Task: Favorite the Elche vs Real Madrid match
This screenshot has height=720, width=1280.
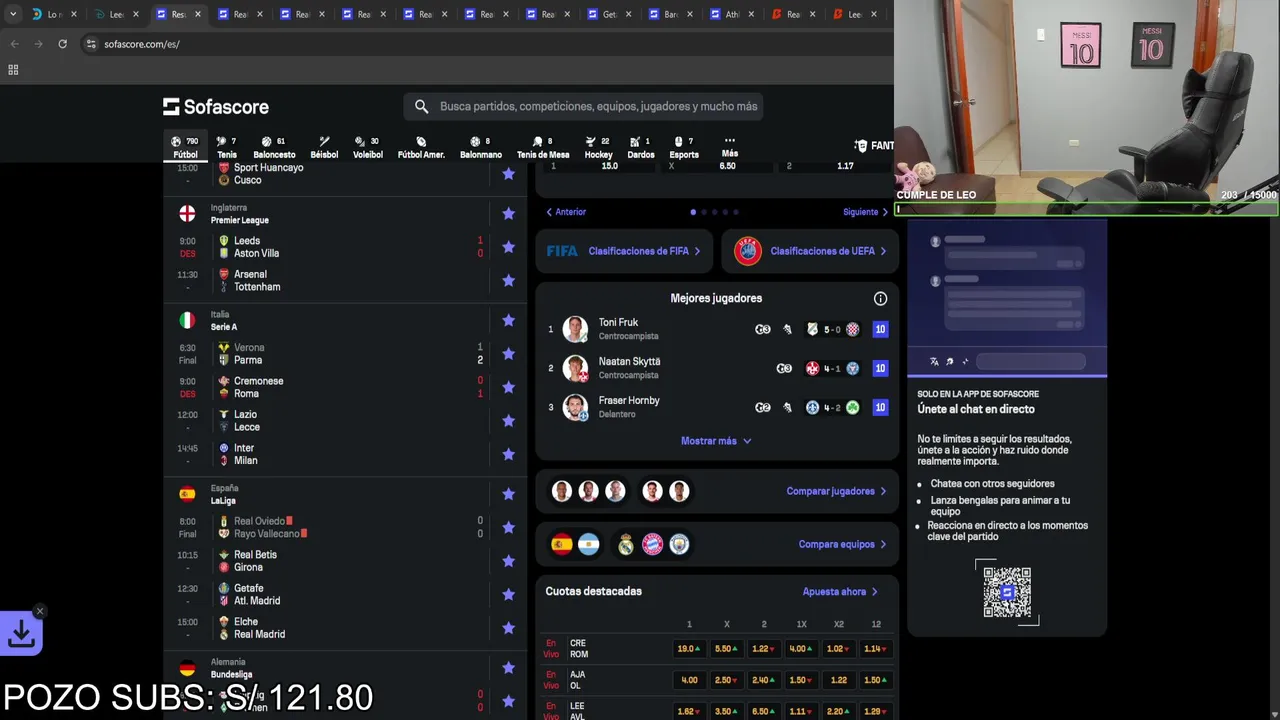Action: point(508,628)
